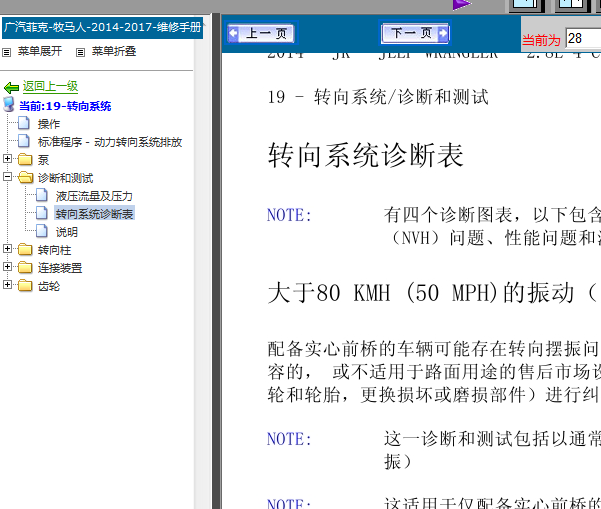601x509 pixels.
Task: Open the 说明 document
Action: coord(67,232)
